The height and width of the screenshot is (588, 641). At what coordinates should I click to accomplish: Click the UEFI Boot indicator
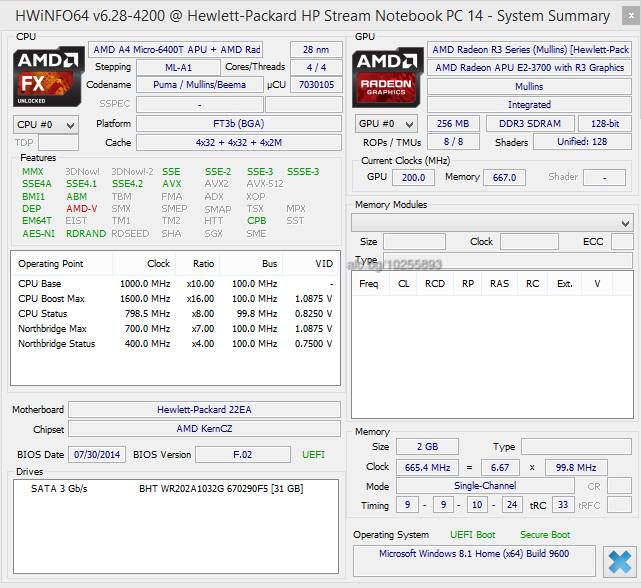point(473,534)
